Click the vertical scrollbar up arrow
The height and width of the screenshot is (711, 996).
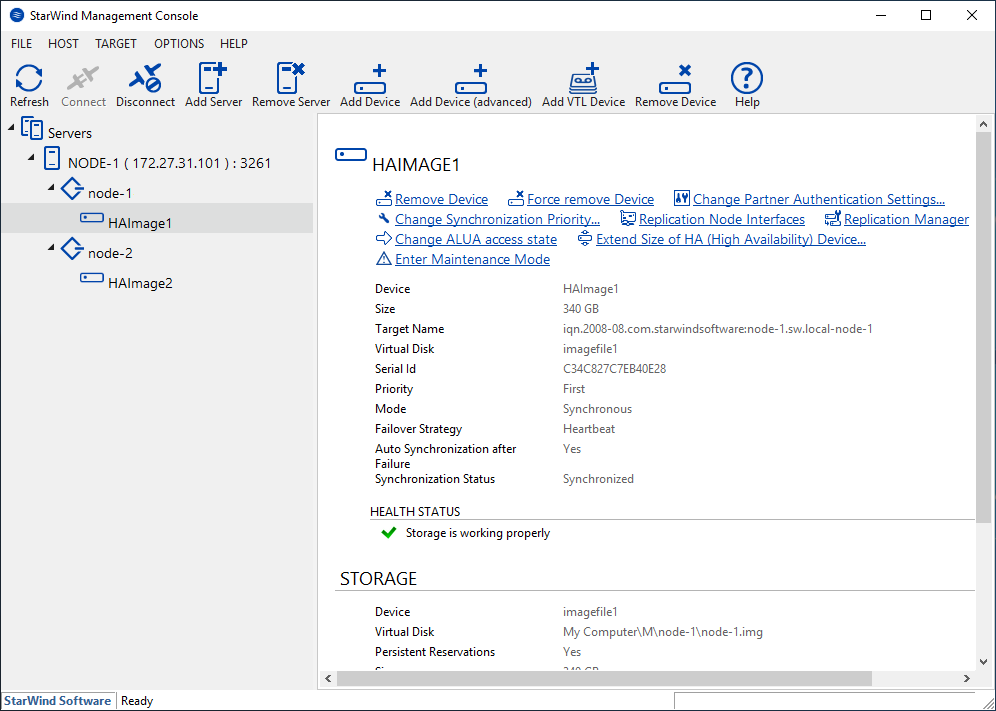point(983,125)
